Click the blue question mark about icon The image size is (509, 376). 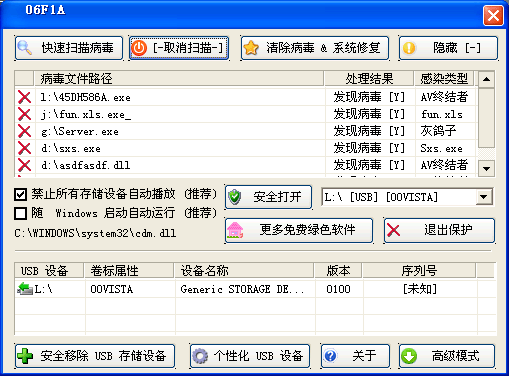click(x=330, y=356)
